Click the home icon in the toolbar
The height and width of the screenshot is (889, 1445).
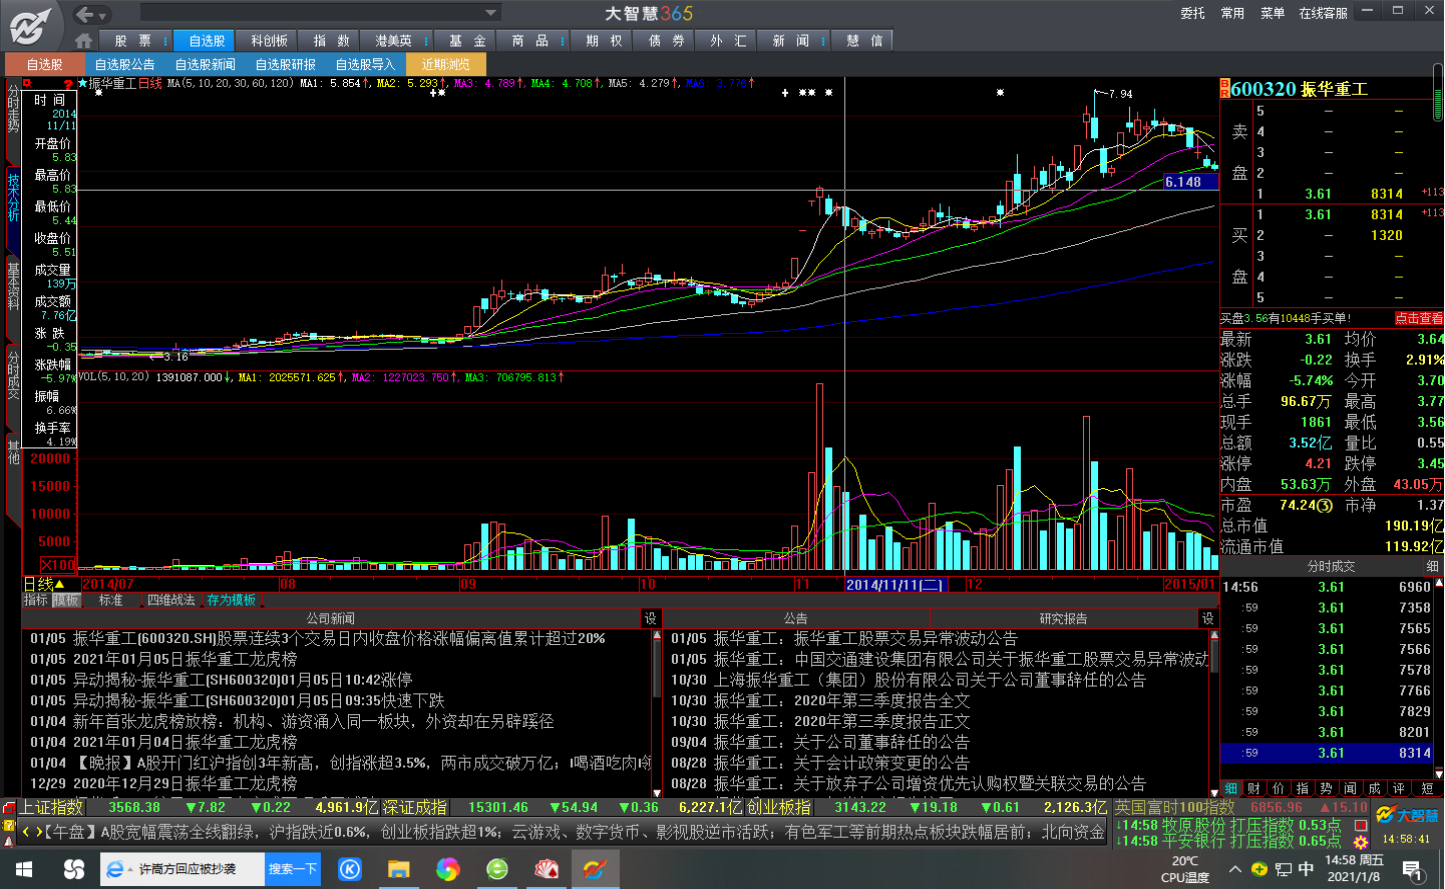(x=84, y=41)
